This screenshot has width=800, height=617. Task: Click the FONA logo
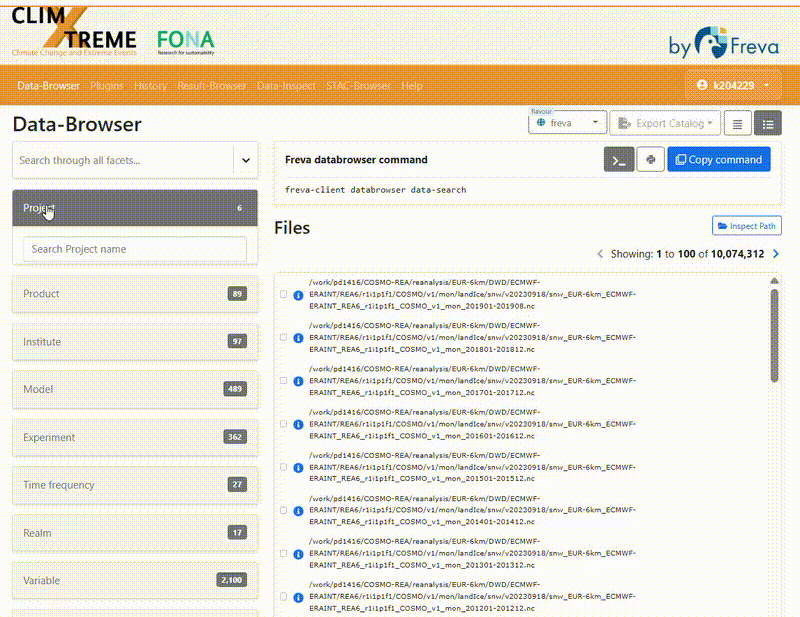[x=186, y=42]
